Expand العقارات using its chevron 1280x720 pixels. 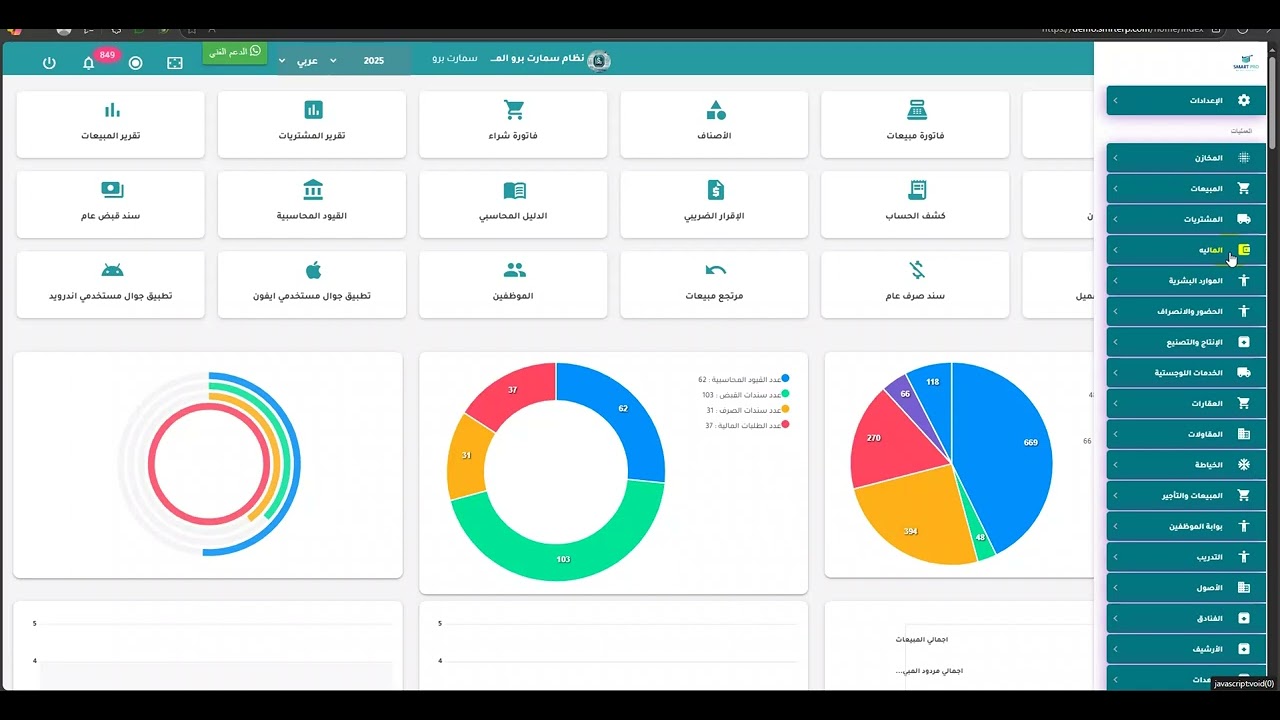[x=1116, y=403]
